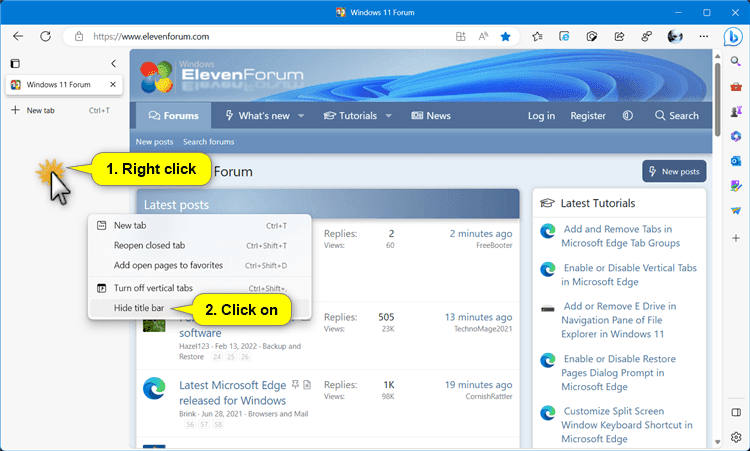
Task: Collapse the vertical tabs pane chevron
Action: 113,63
